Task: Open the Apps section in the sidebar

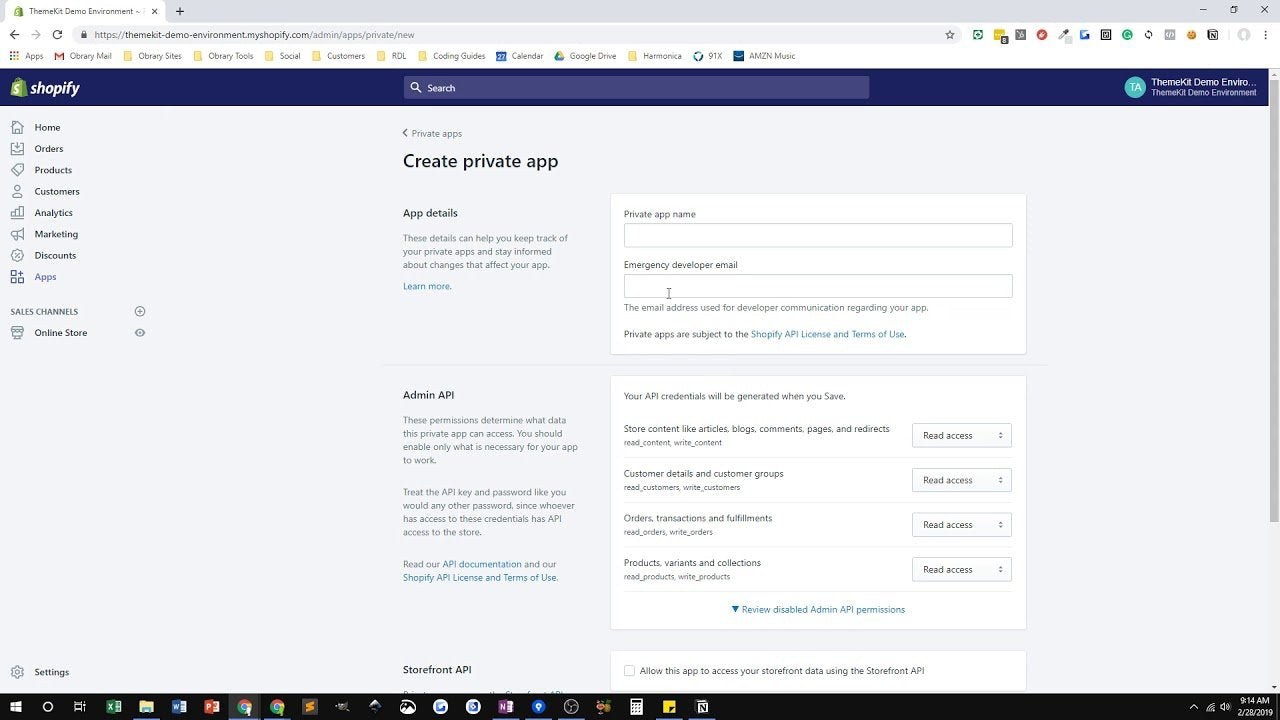Action: pyautogui.click(x=45, y=276)
